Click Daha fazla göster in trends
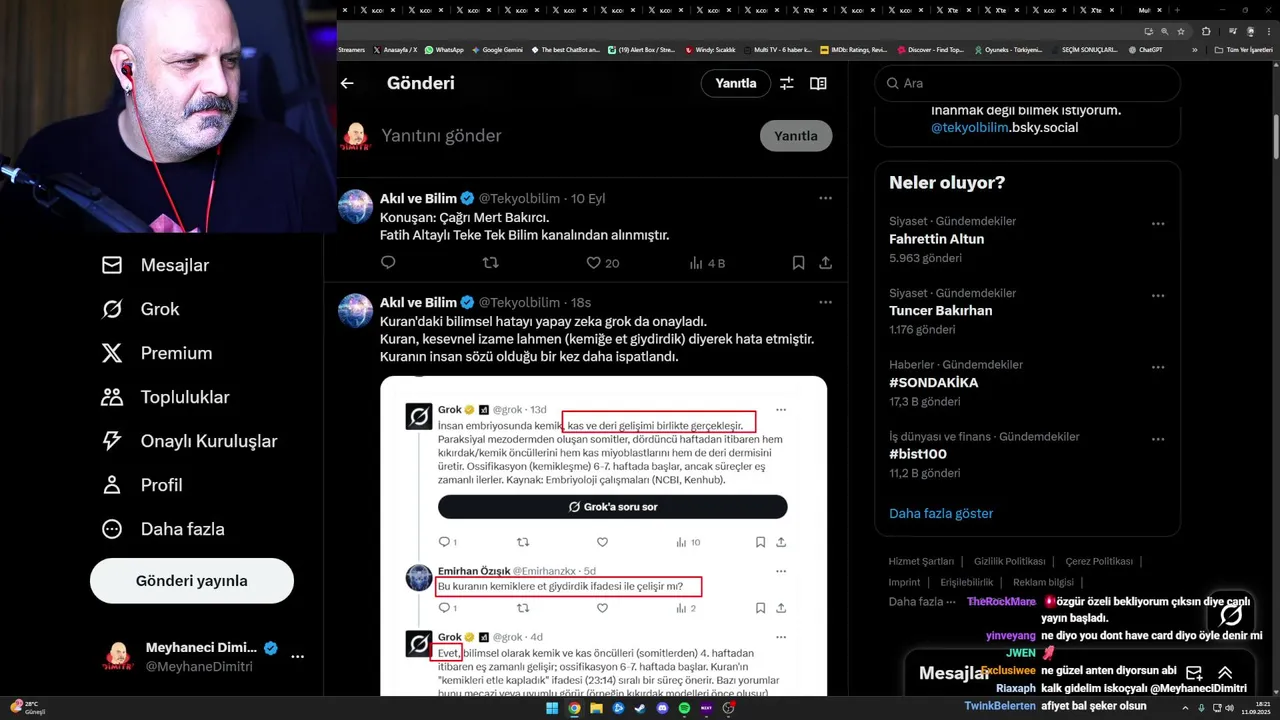This screenshot has width=1280, height=720. (941, 513)
